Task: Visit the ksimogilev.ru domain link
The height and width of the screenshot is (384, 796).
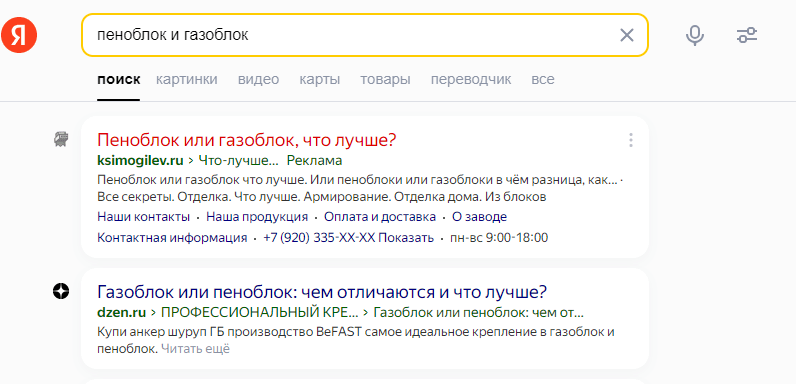Action: (x=140, y=161)
